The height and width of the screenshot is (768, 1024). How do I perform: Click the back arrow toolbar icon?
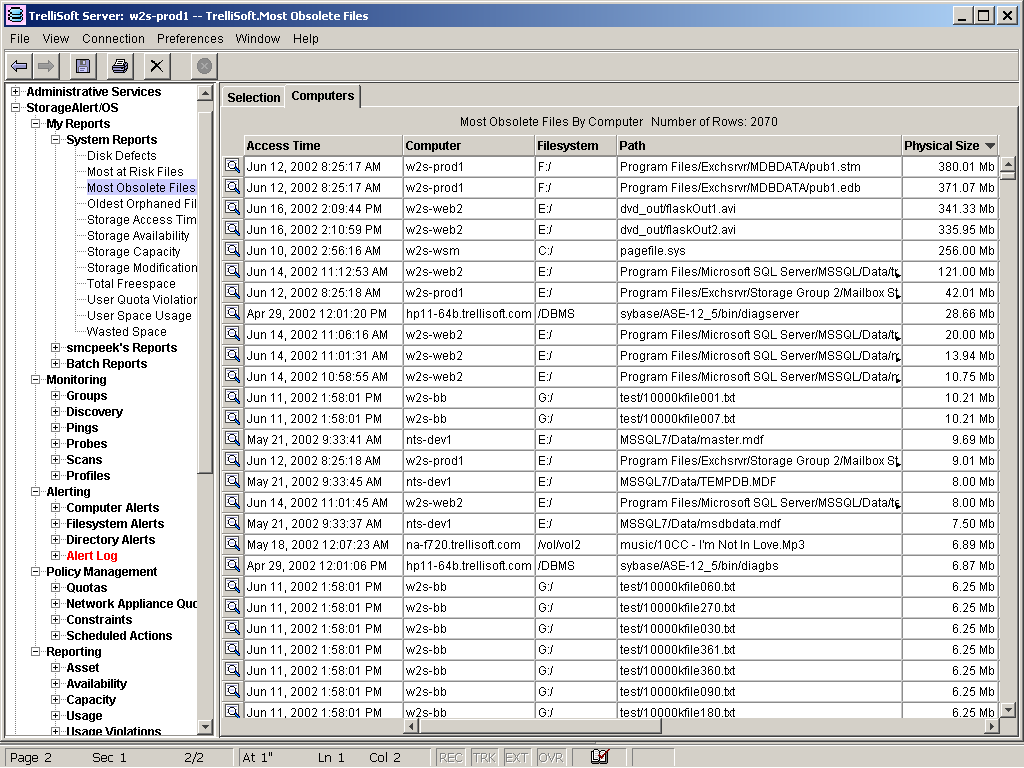(20, 66)
